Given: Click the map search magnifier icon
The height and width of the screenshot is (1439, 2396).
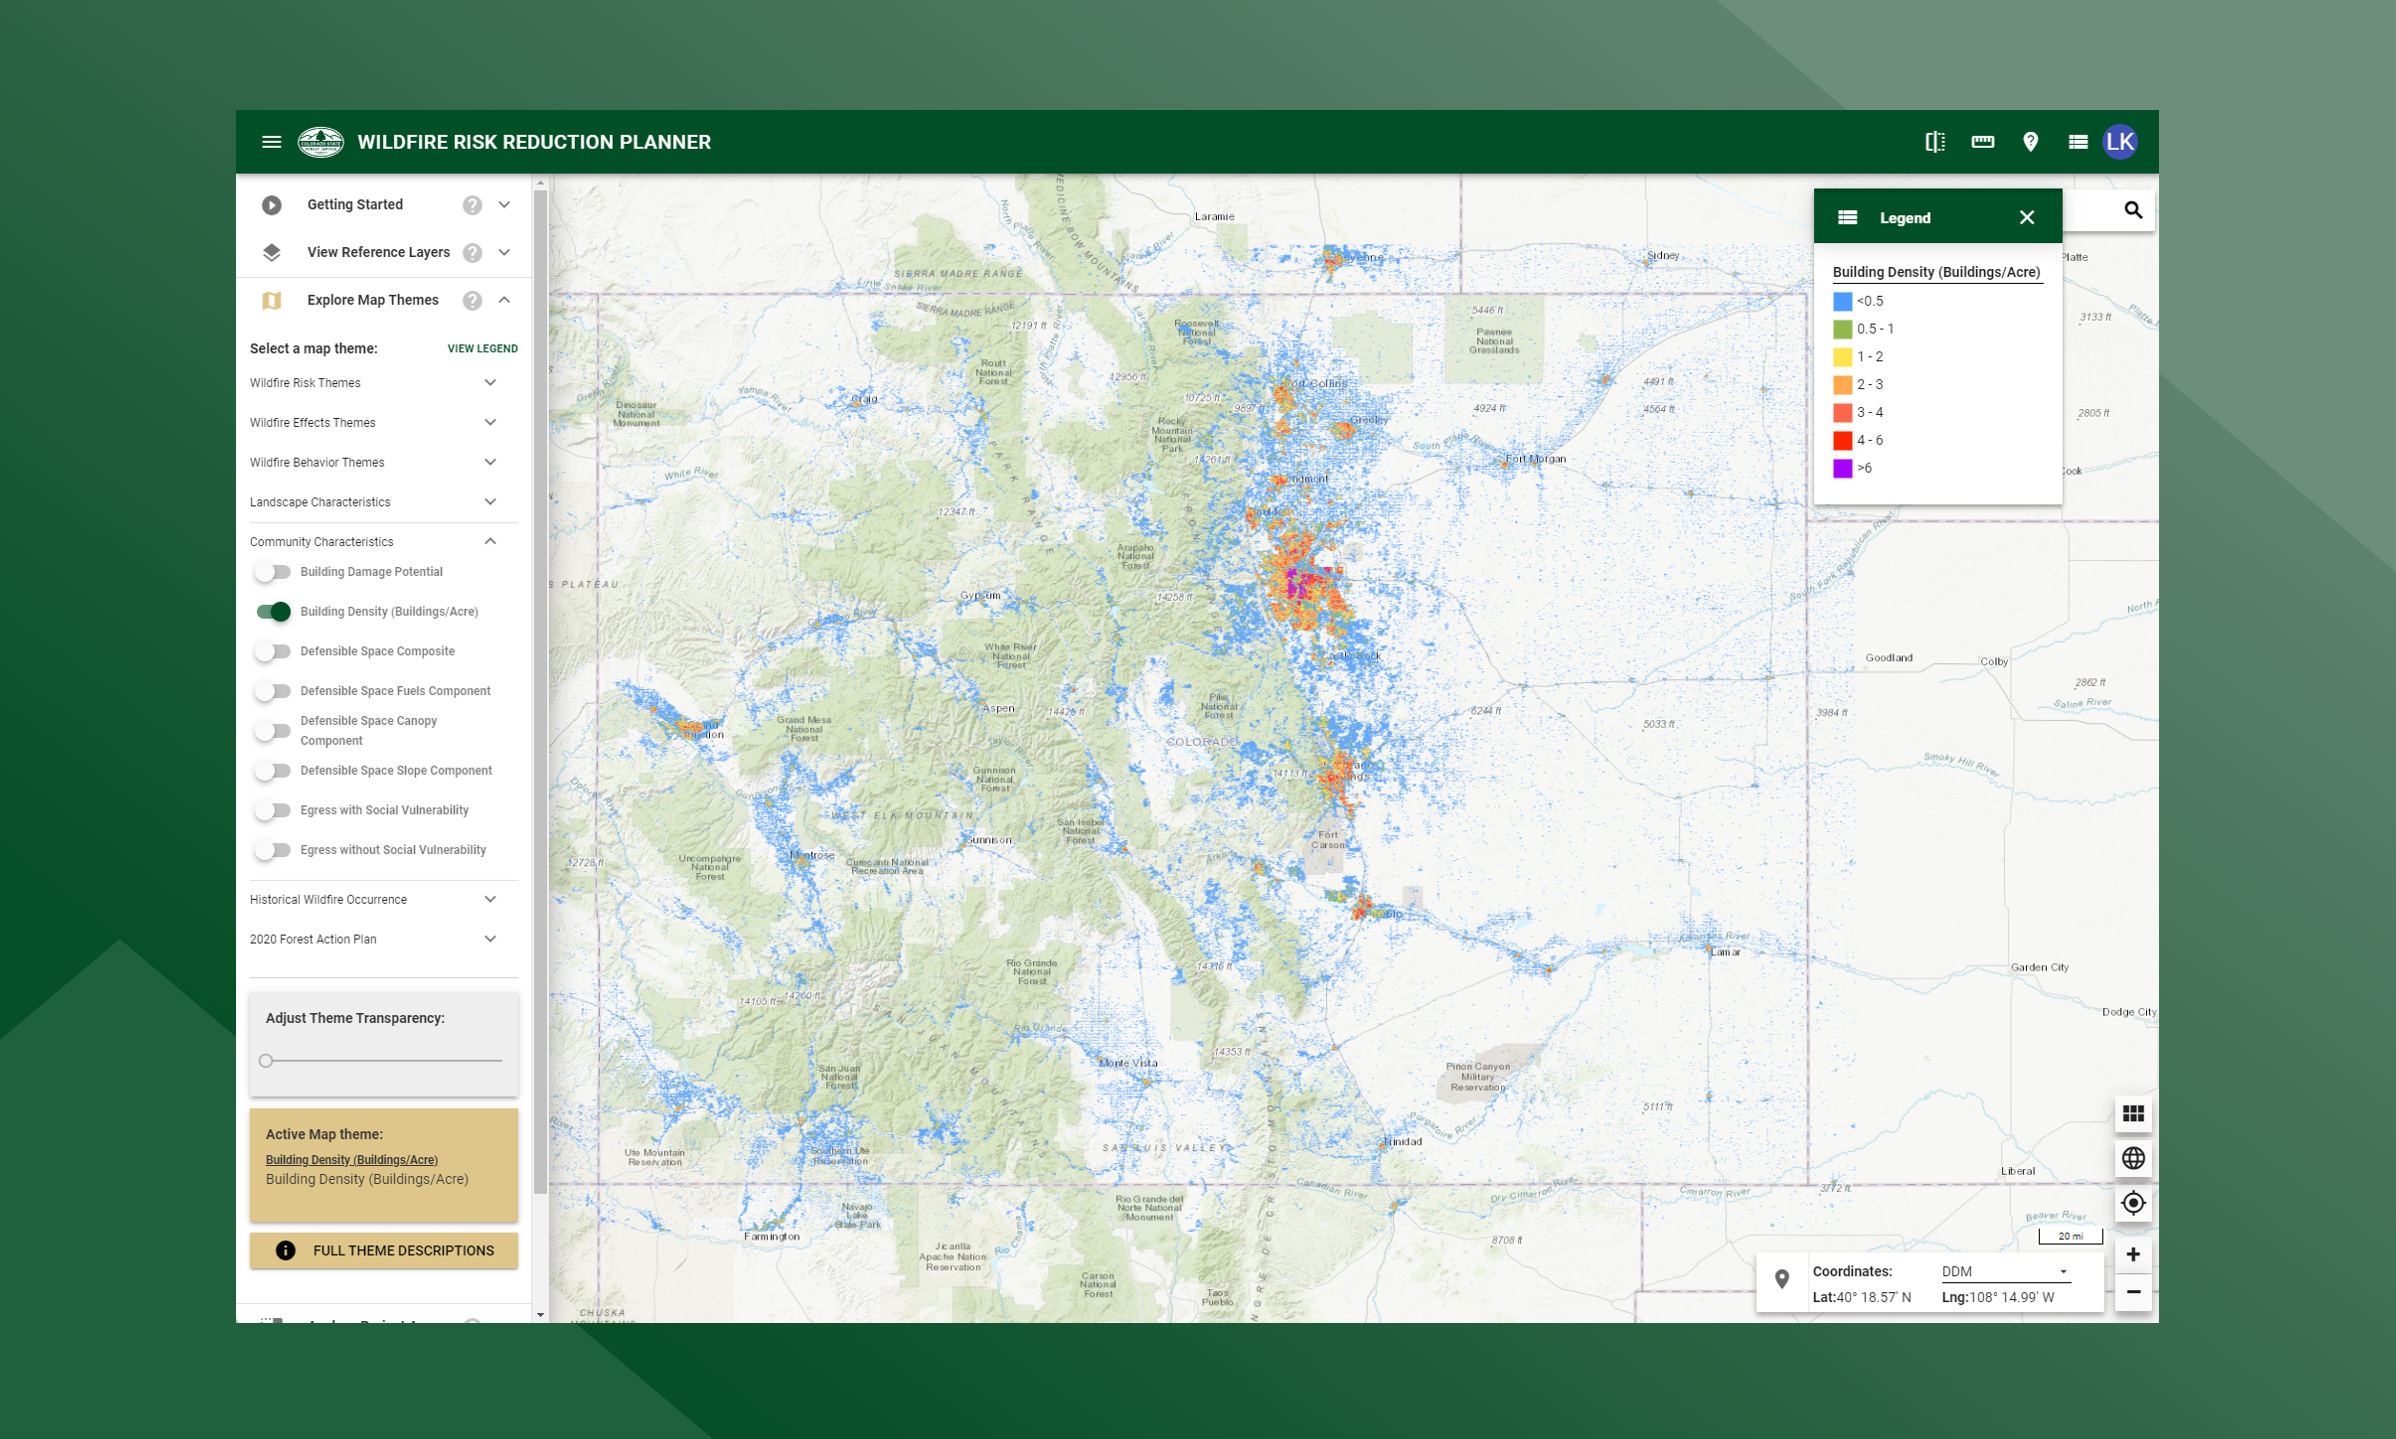Looking at the screenshot, I should tap(2133, 210).
